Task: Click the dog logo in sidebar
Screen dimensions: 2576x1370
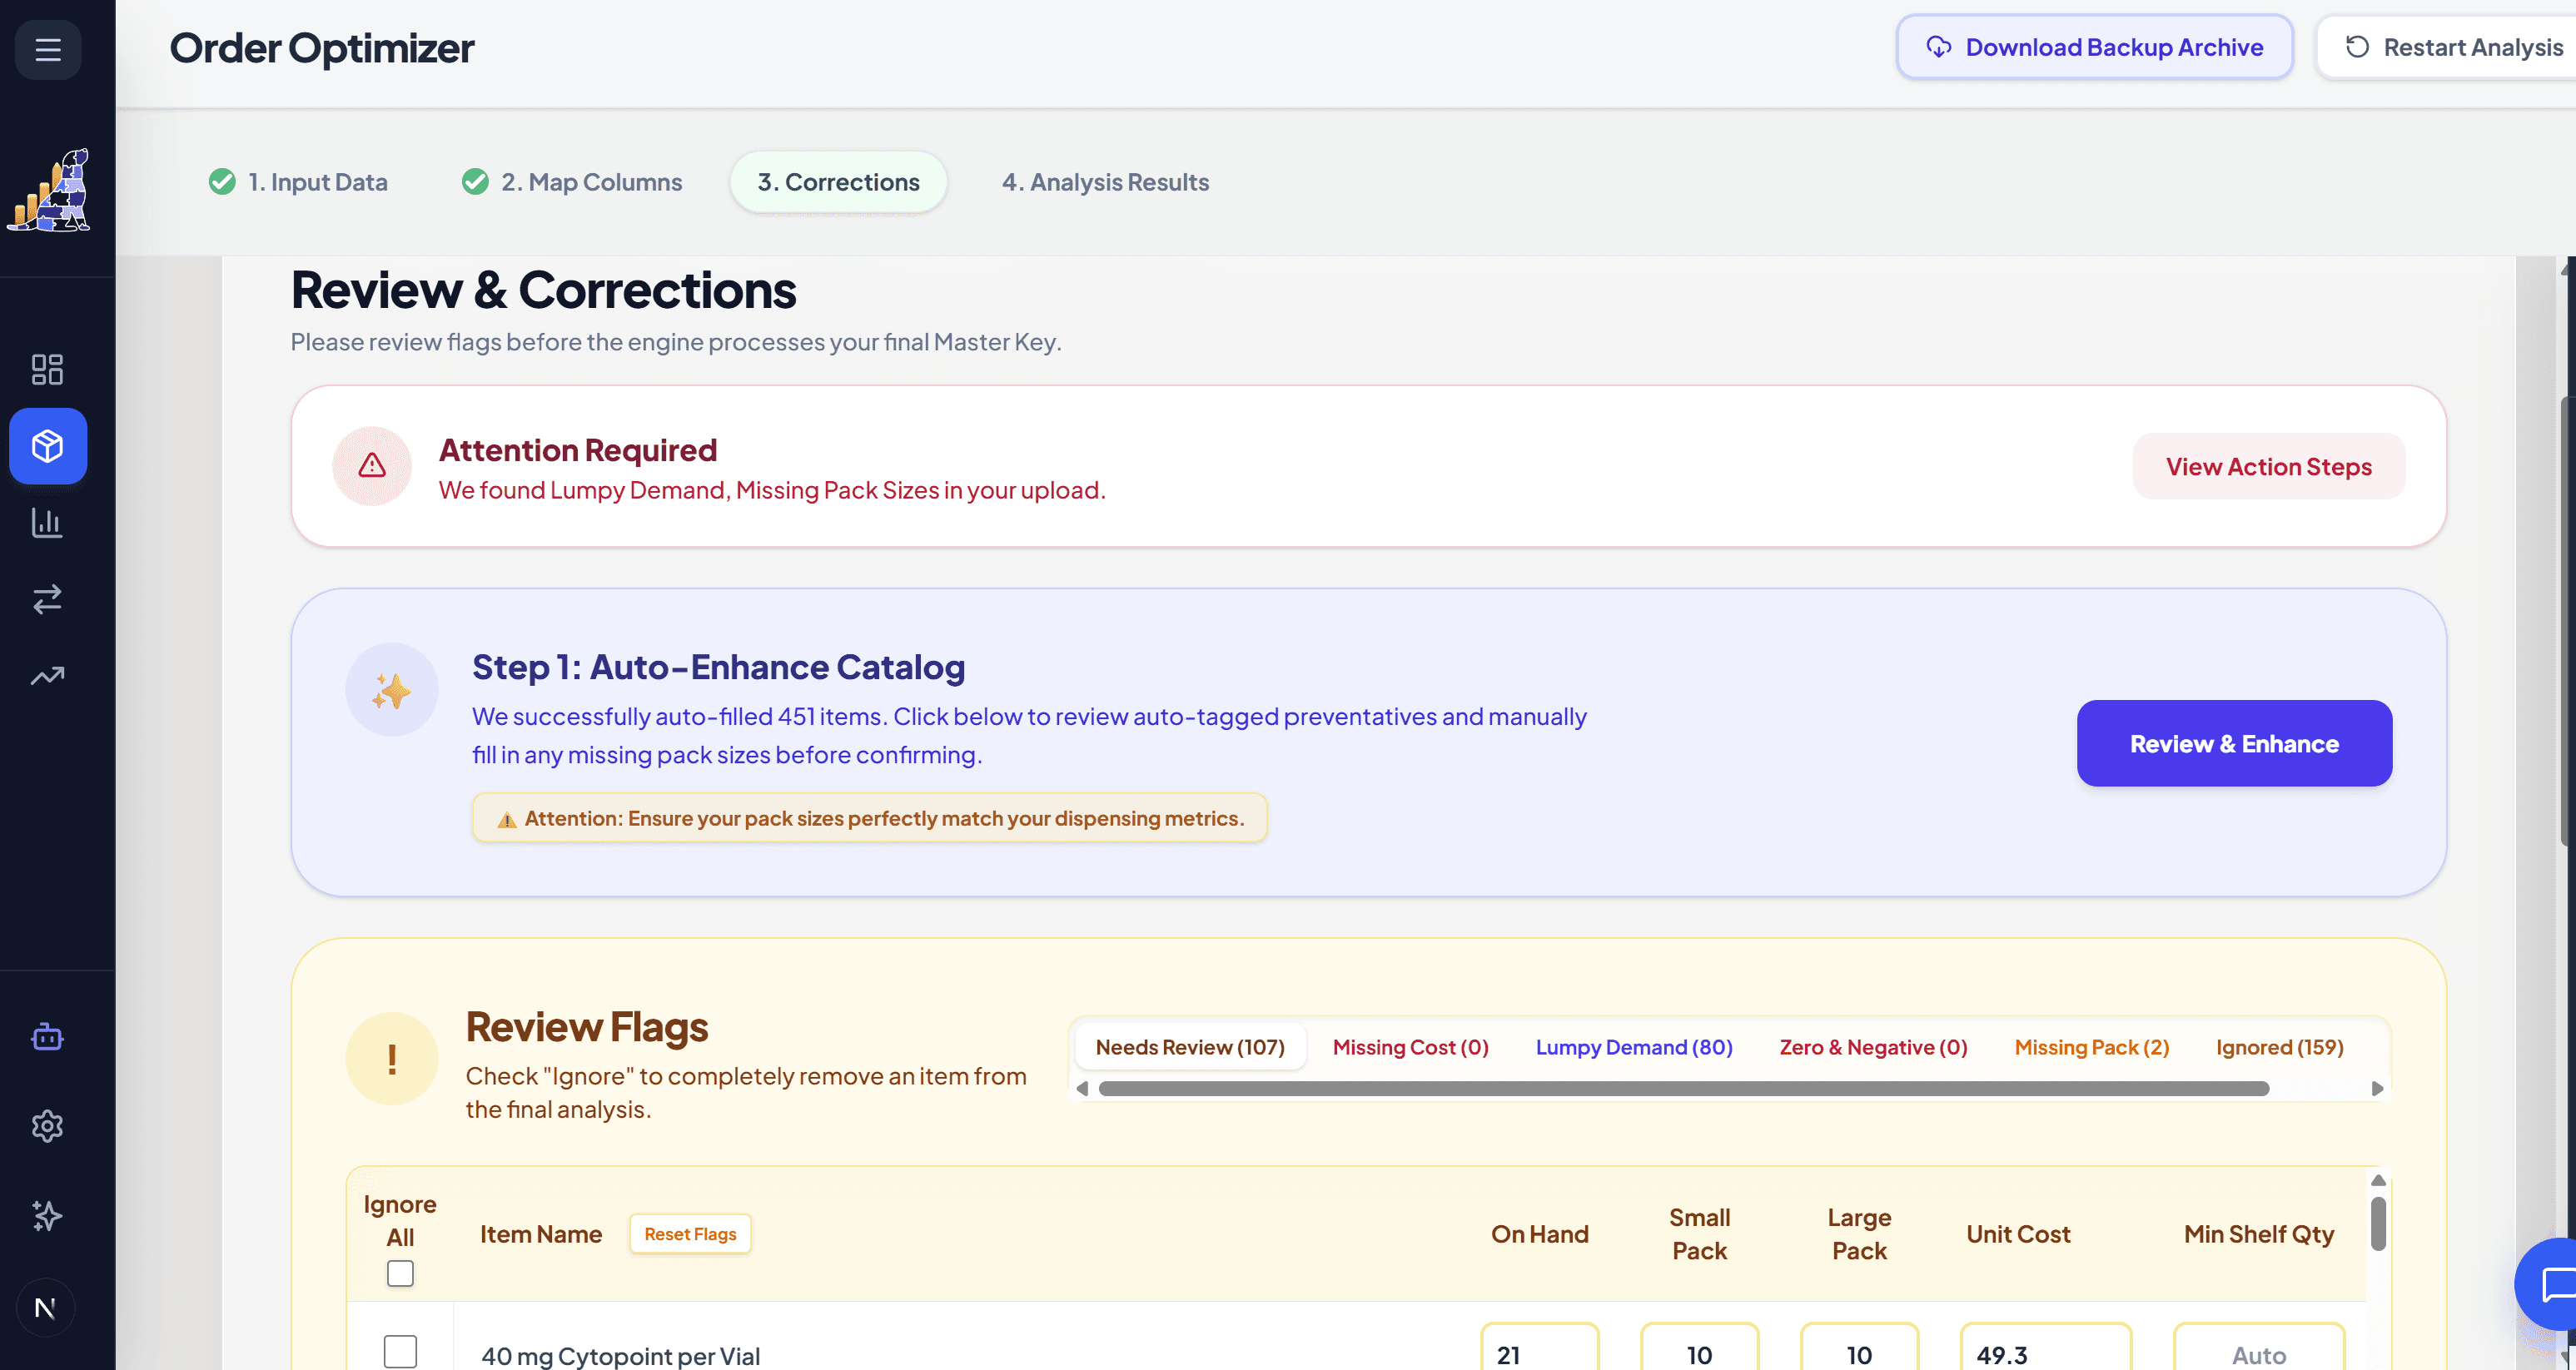Action: (49, 190)
